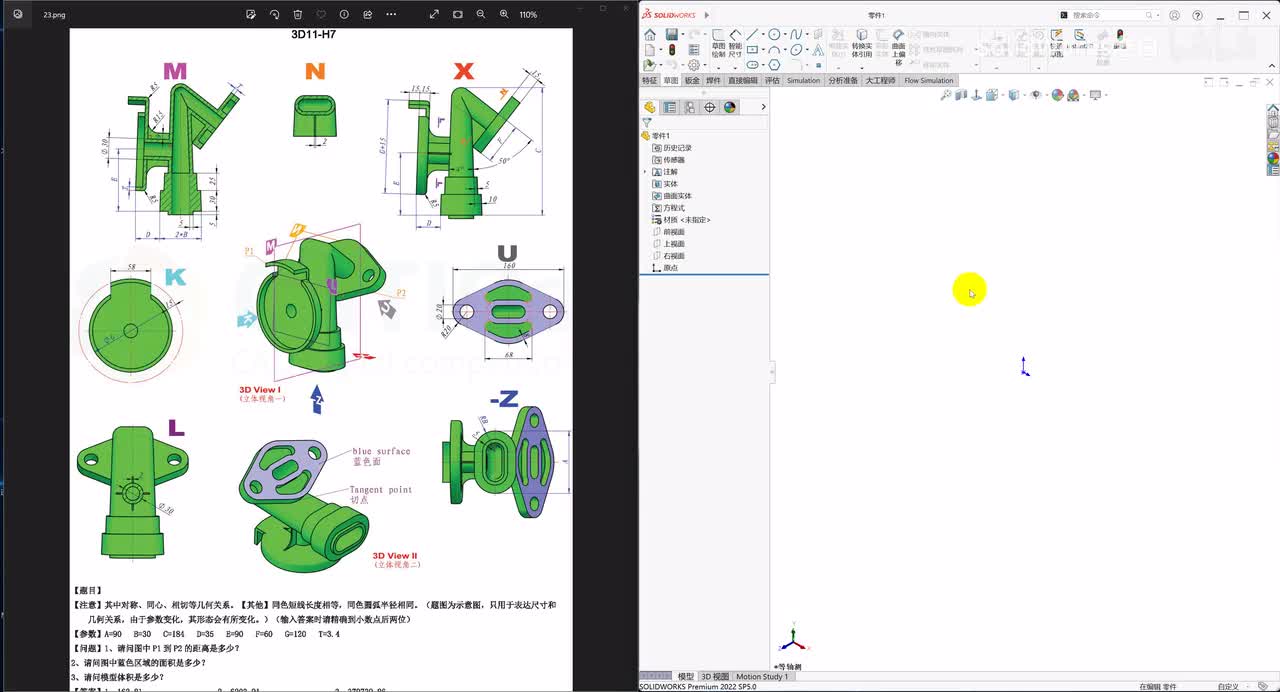Switch to the 3D 视图 bottom tab
Image resolution: width=1280 pixels, height=692 pixels.
pos(715,677)
